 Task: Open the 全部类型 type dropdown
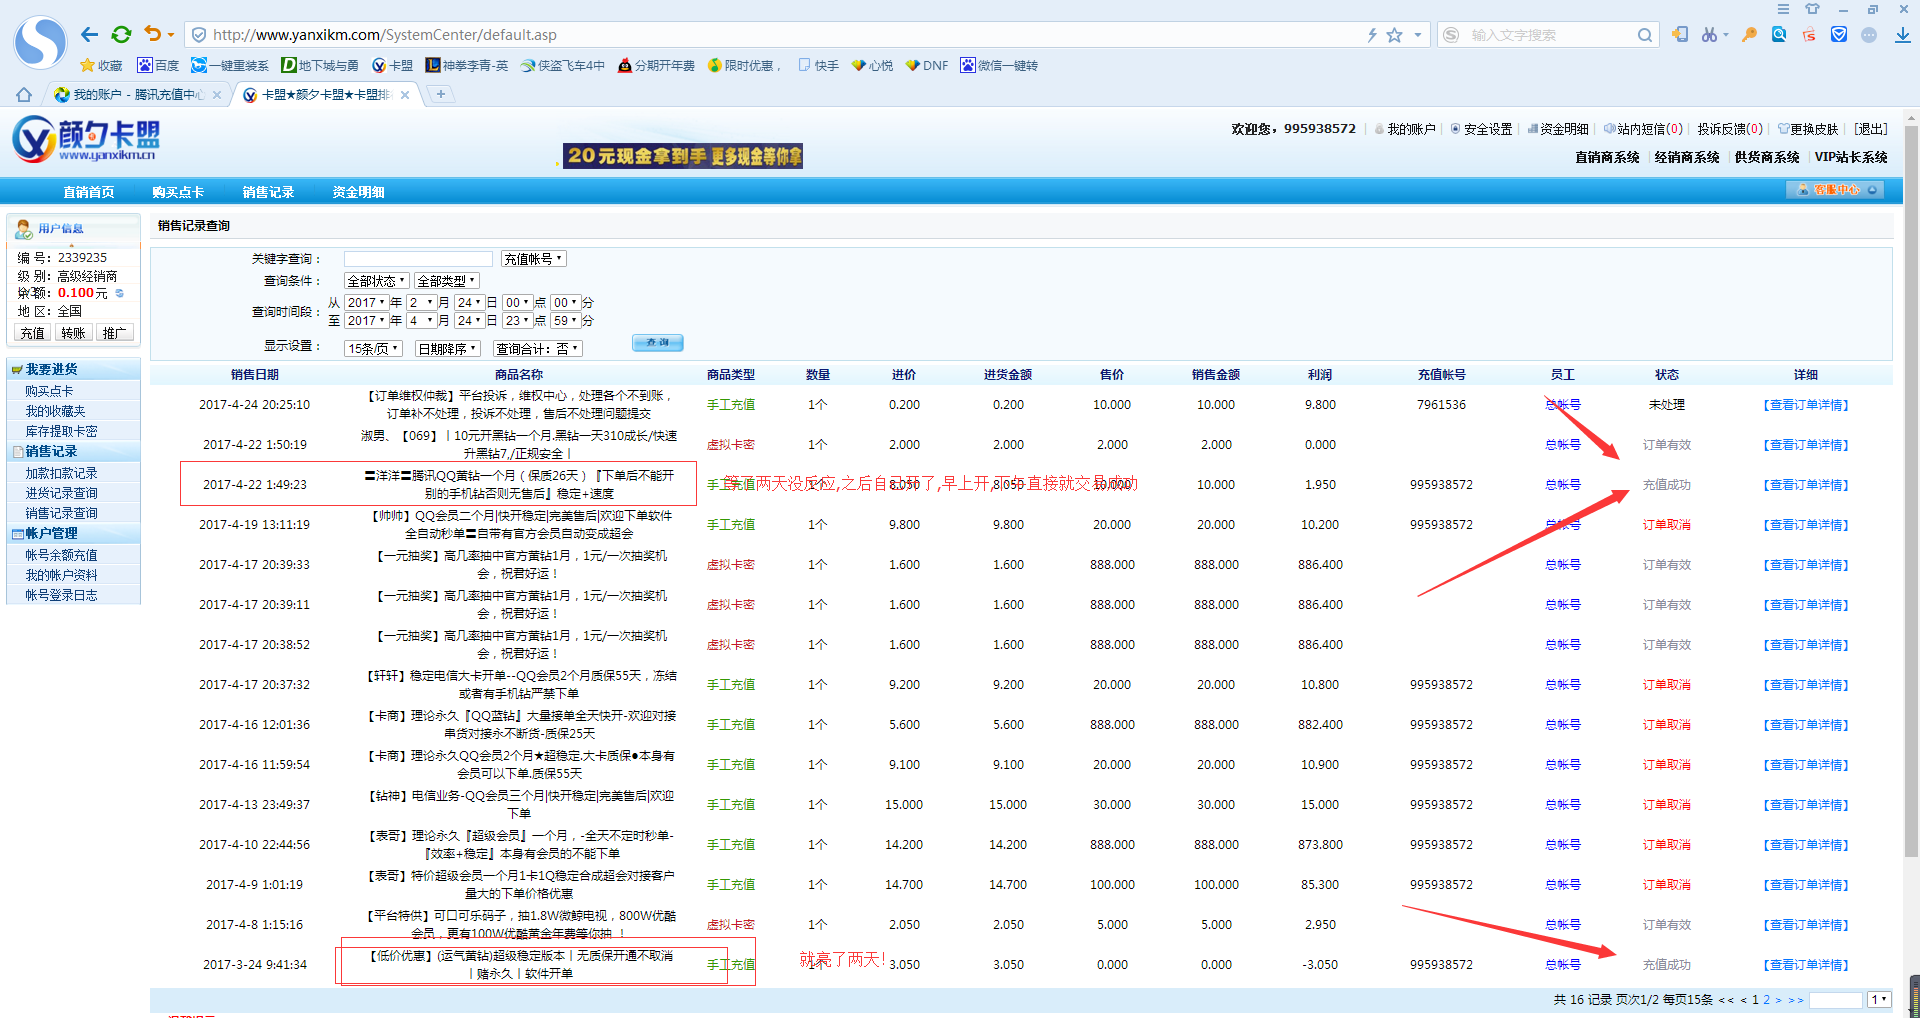(446, 281)
